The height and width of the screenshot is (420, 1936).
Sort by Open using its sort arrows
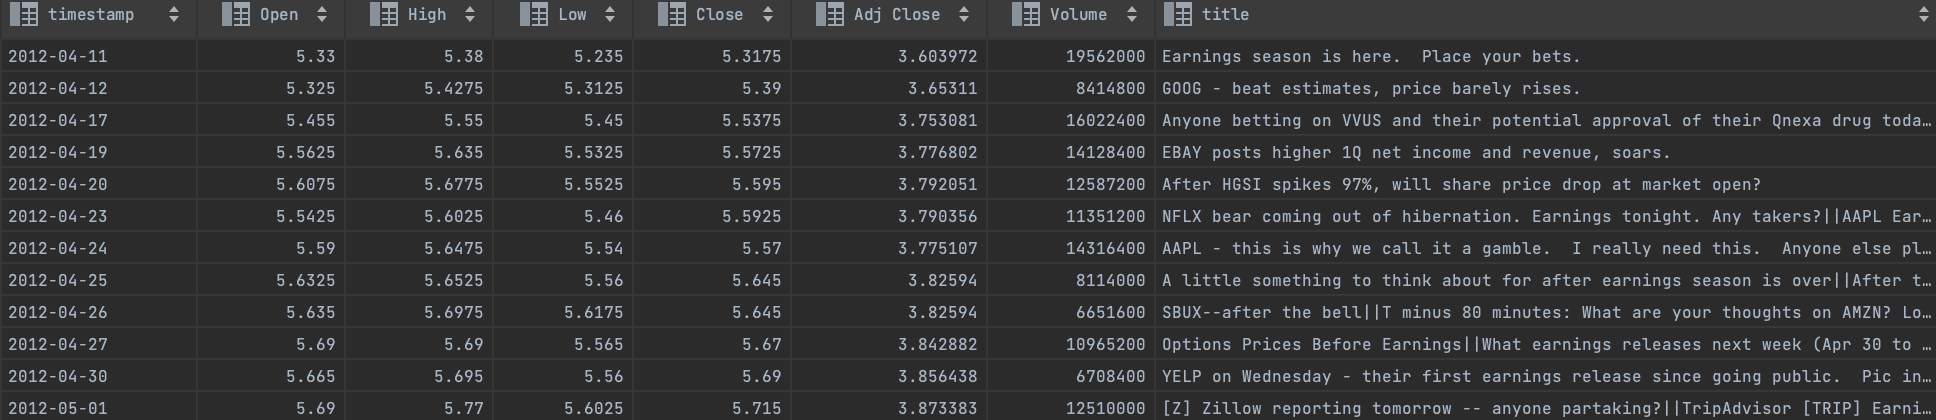pos(322,15)
